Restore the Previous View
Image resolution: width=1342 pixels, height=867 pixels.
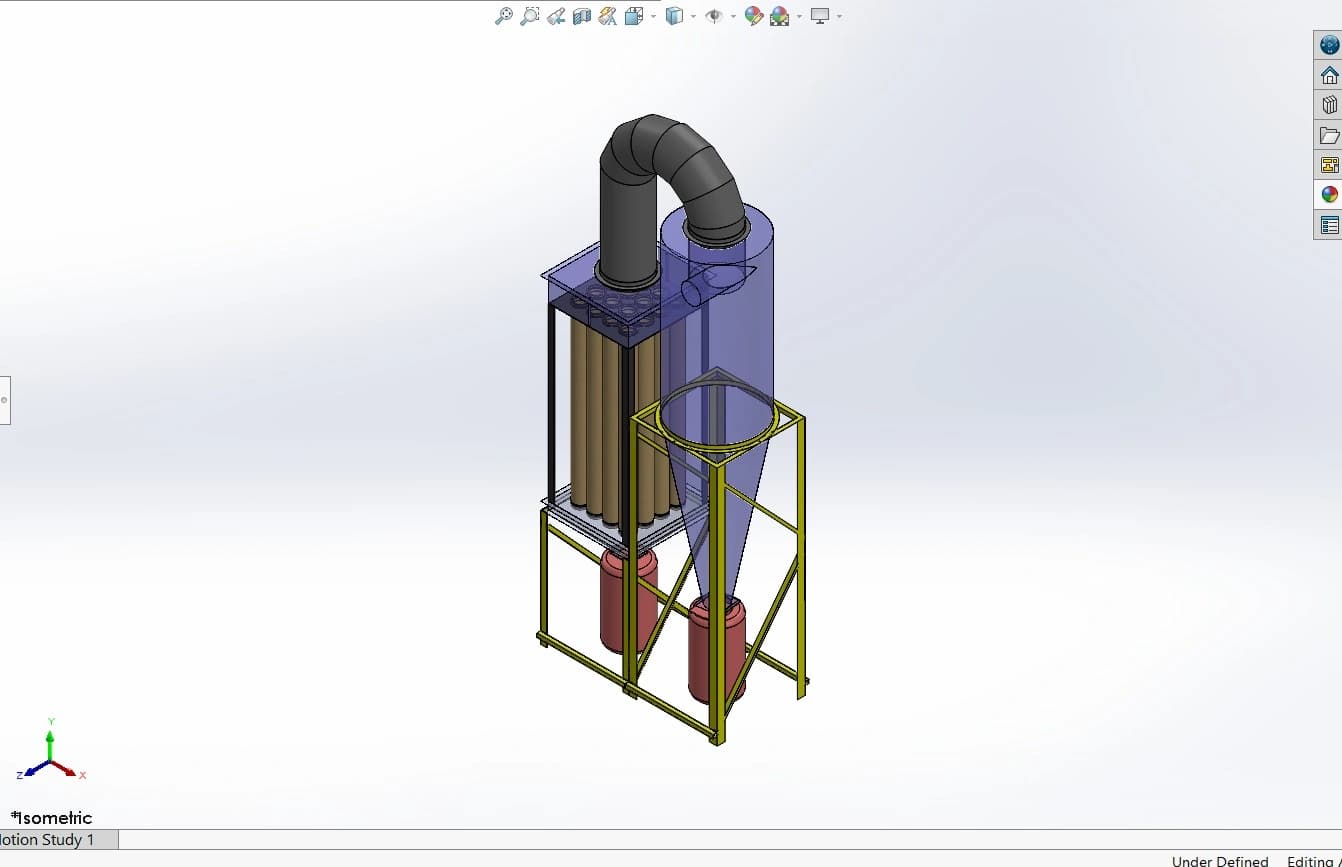[x=555, y=16]
